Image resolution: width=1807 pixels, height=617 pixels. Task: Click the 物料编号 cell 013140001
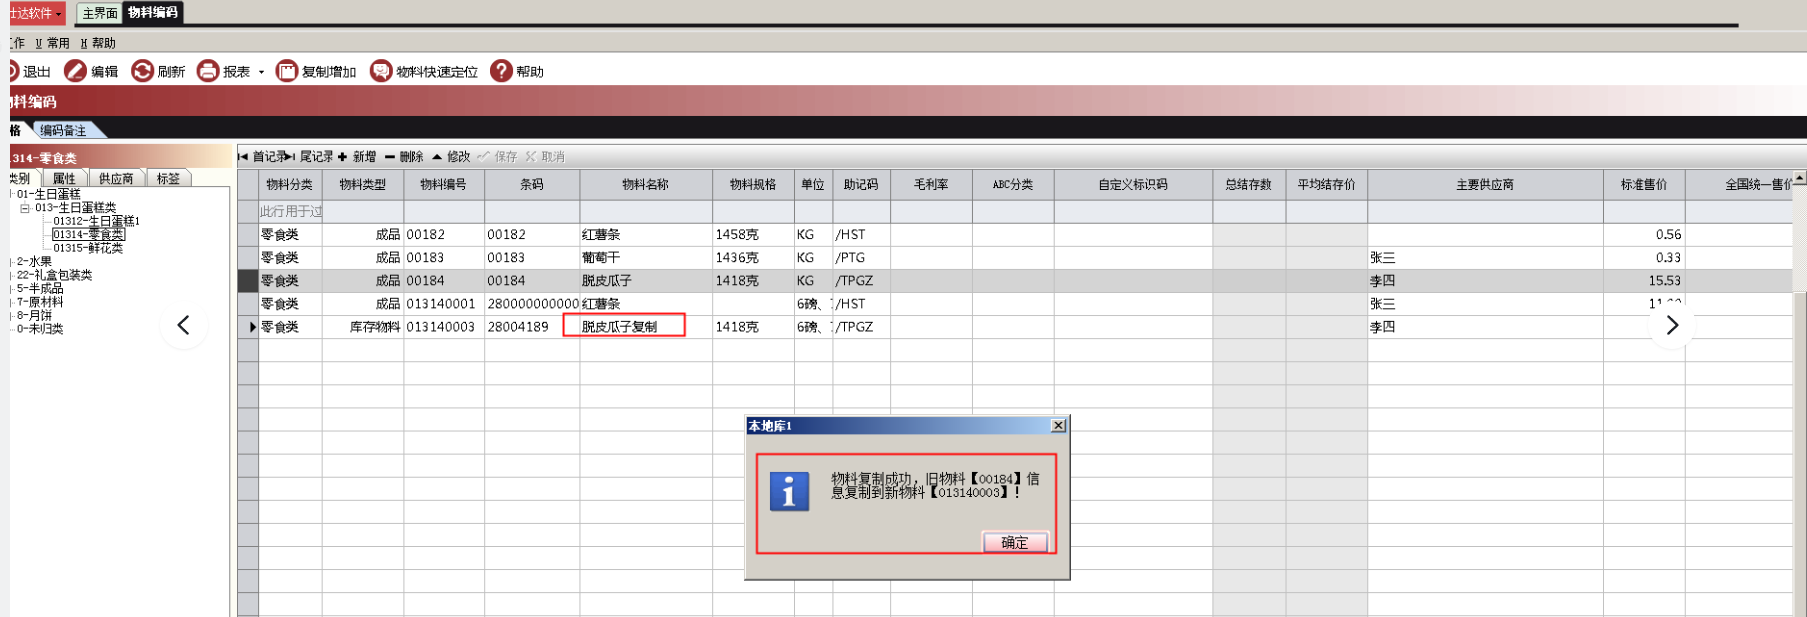444,304
